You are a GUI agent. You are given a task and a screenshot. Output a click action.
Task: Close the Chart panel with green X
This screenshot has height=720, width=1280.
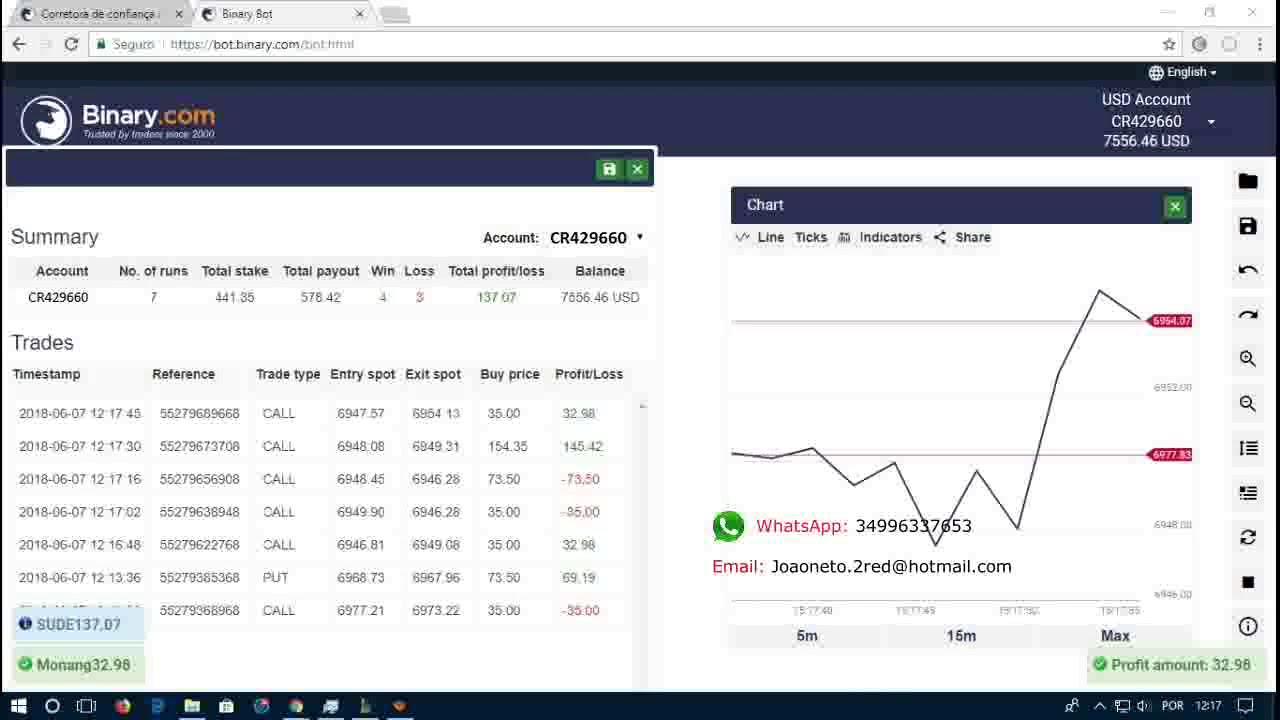[1175, 207]
